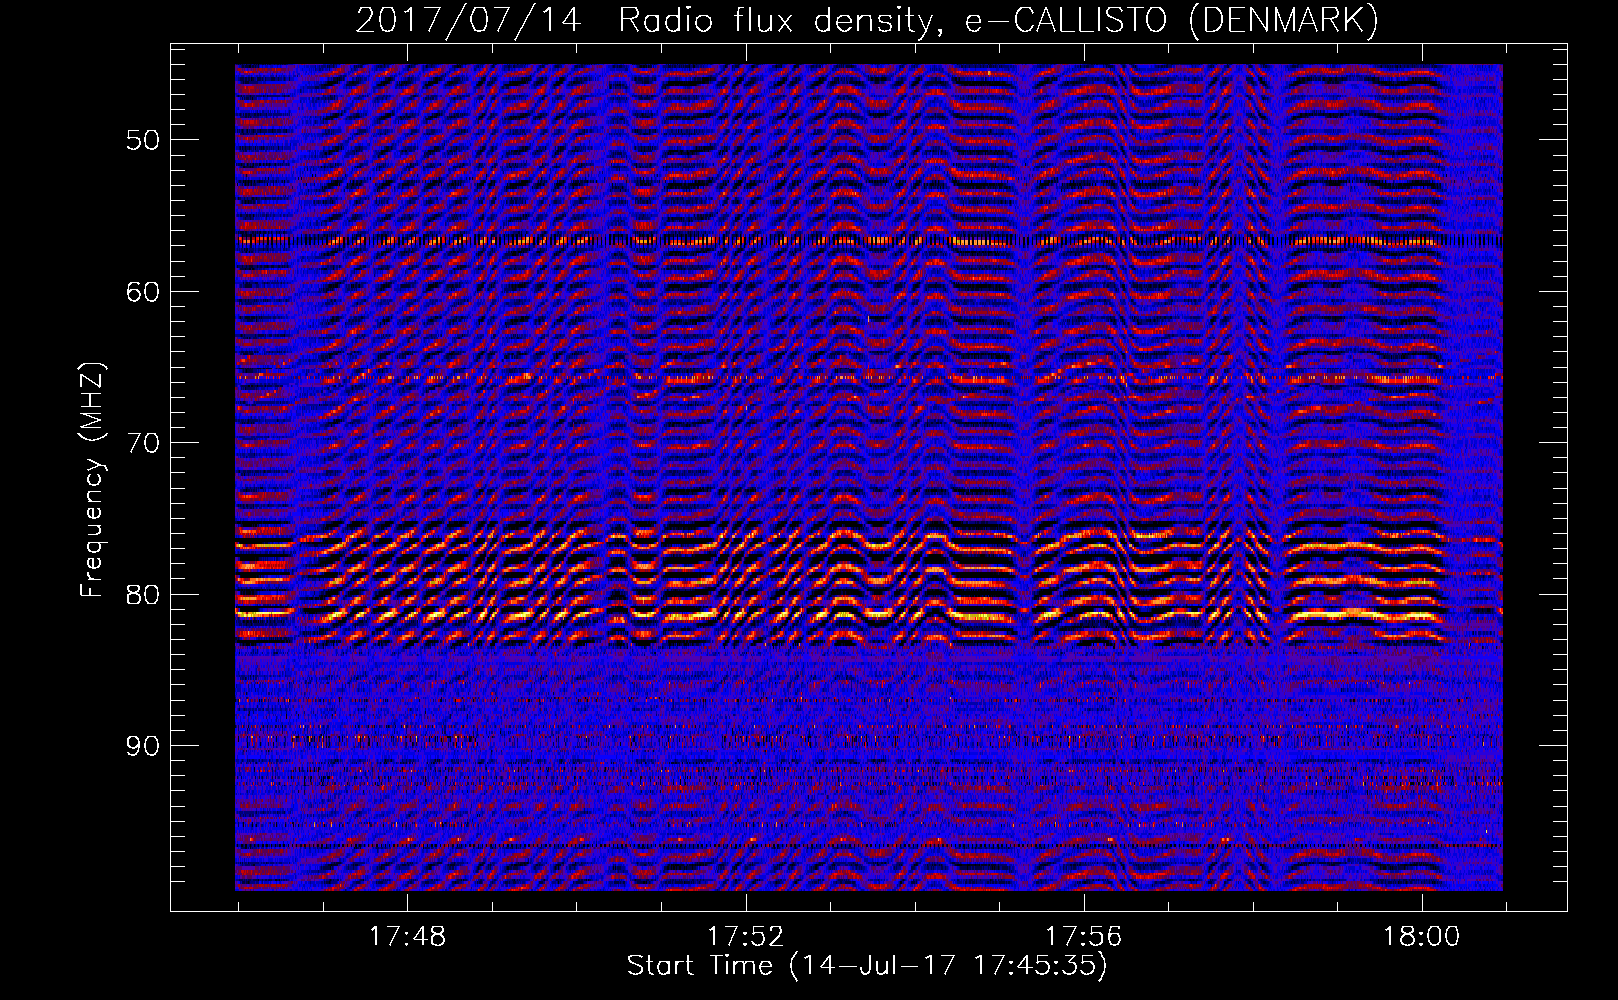The image size is (1618, 1000).
Task: Click the 60 frequency tick label
Action: pyautogui.click(x=142, y=292)
